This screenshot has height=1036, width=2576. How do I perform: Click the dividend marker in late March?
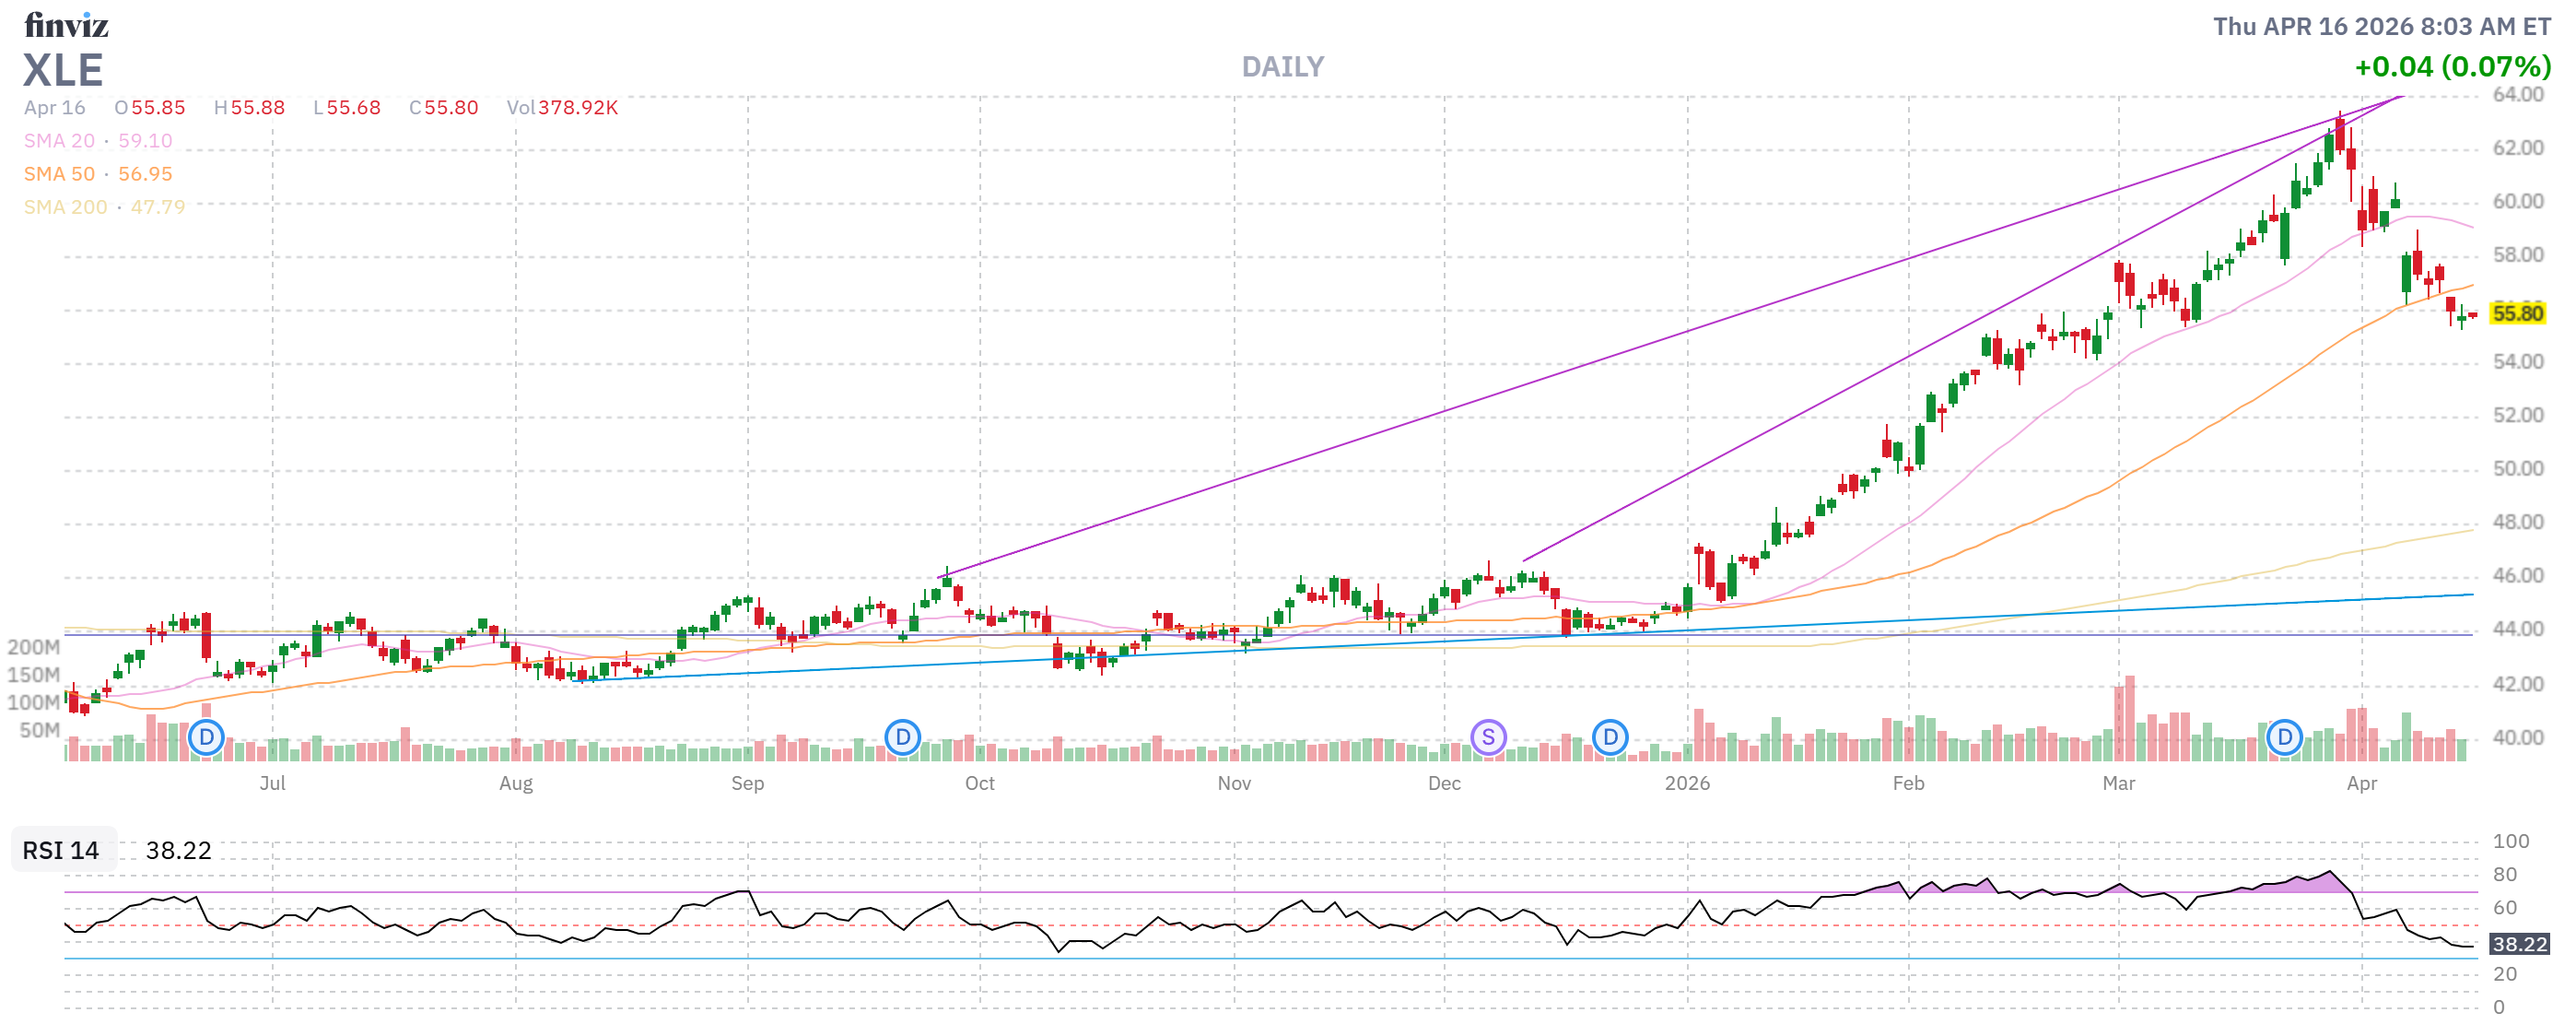(x=2284, y=738)
